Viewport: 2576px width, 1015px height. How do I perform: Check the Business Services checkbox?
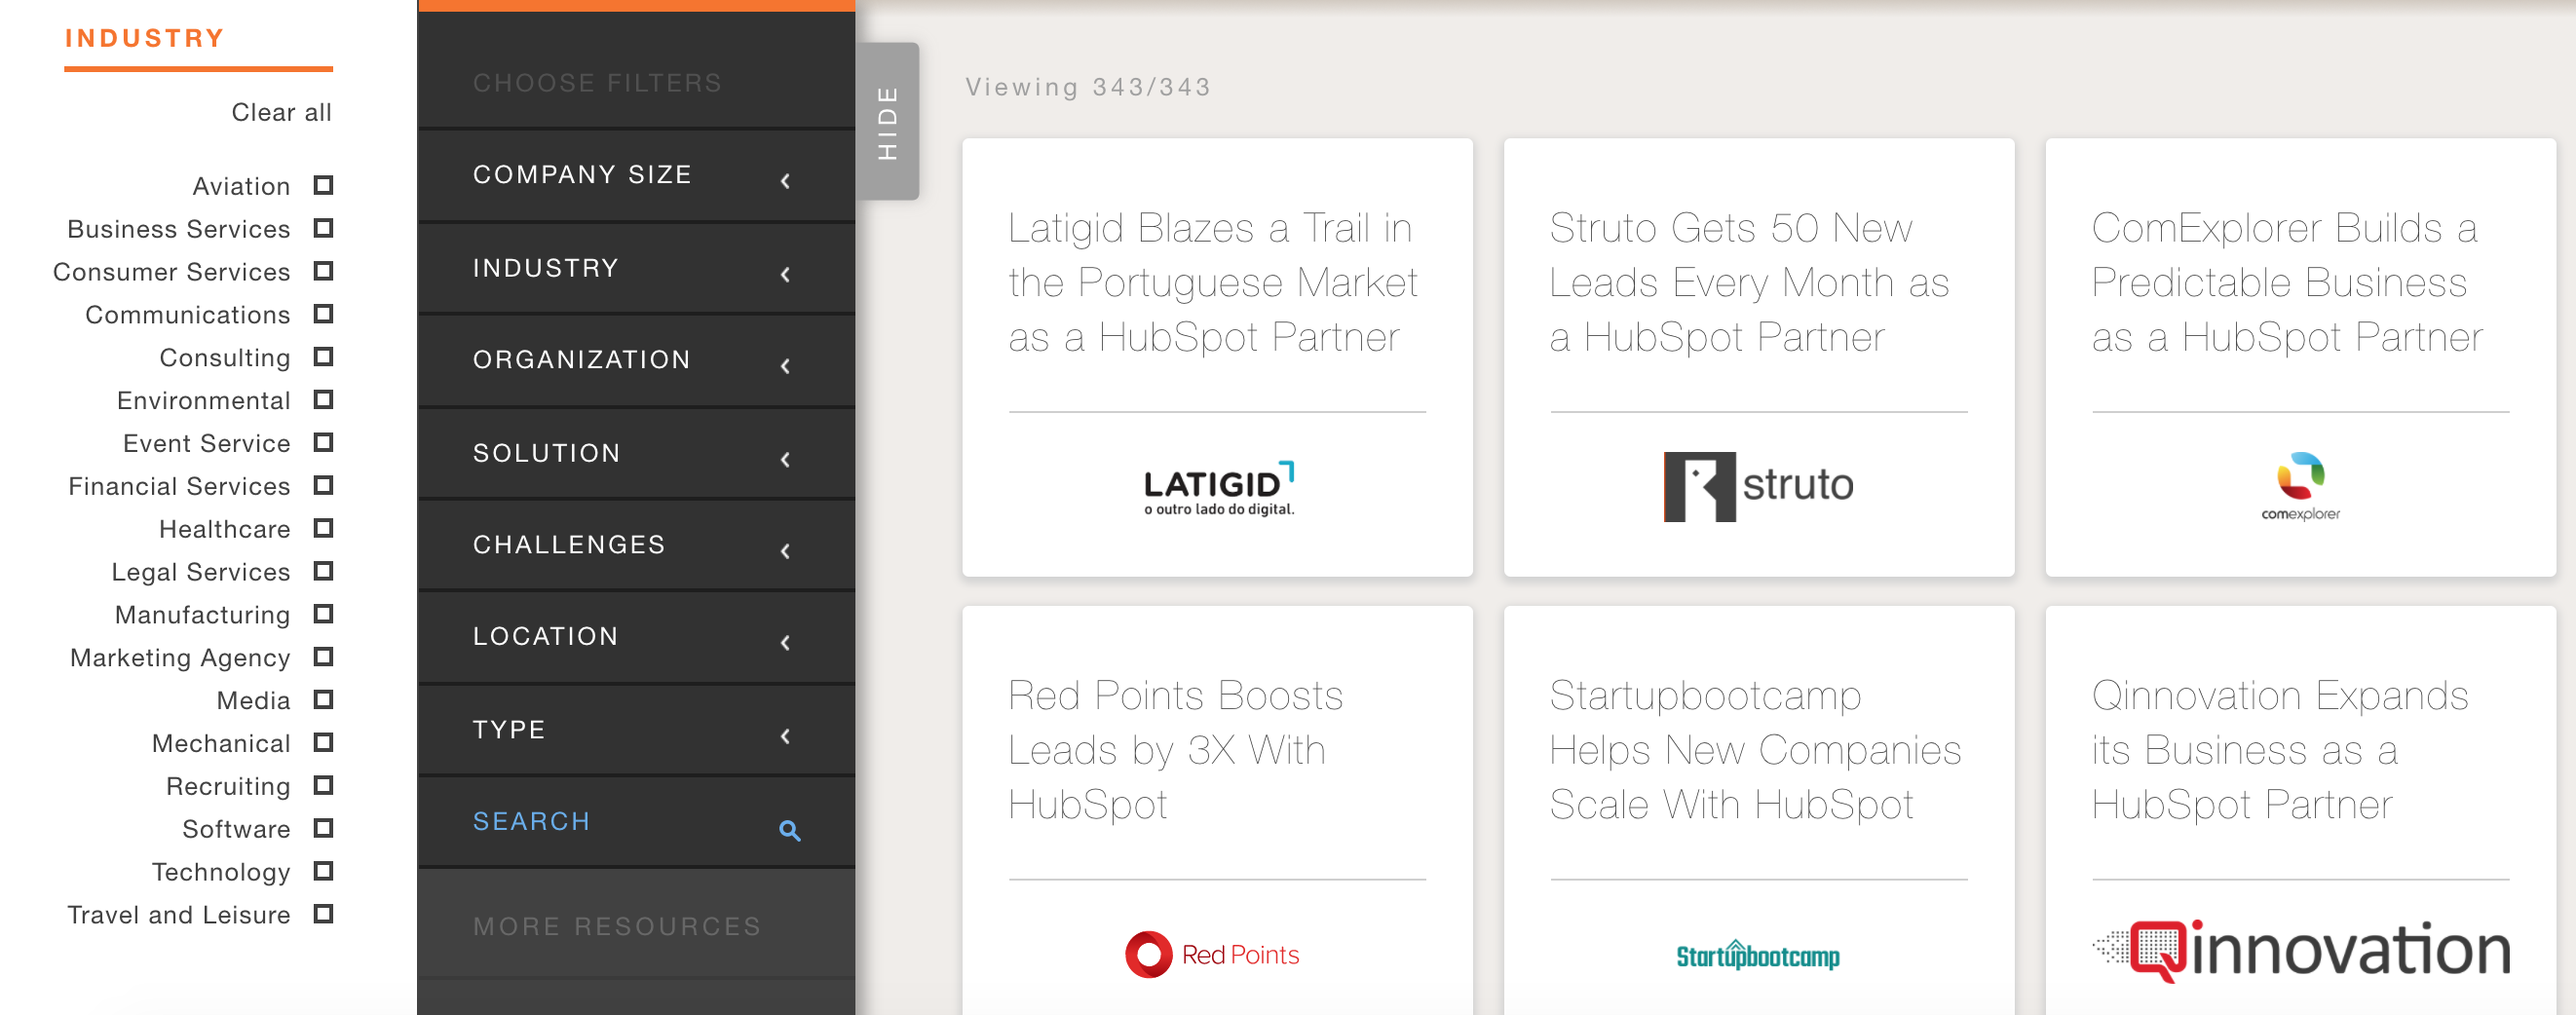tap(323, 228)
